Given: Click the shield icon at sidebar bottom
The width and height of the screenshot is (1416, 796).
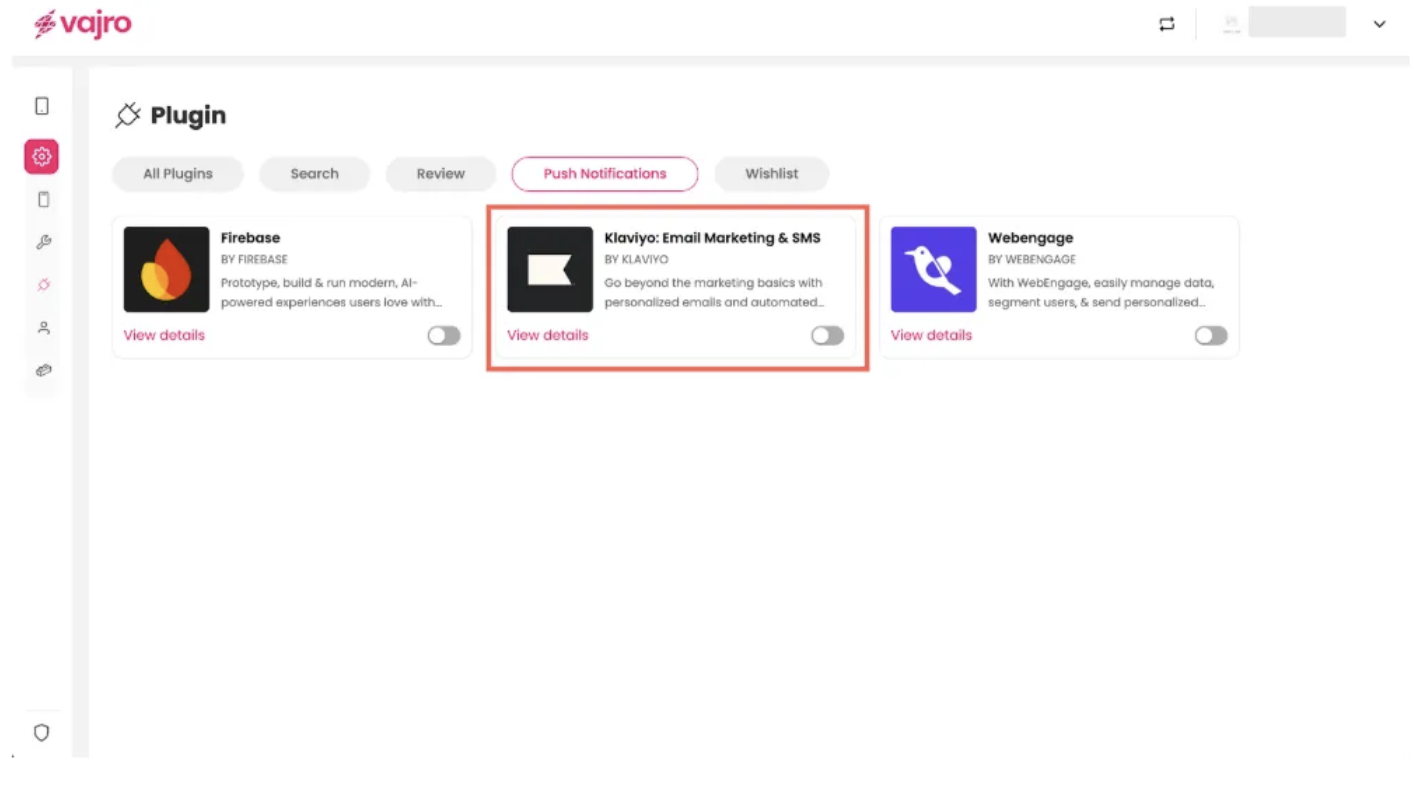Looking at the screenshot, I should tap(41, 733).
